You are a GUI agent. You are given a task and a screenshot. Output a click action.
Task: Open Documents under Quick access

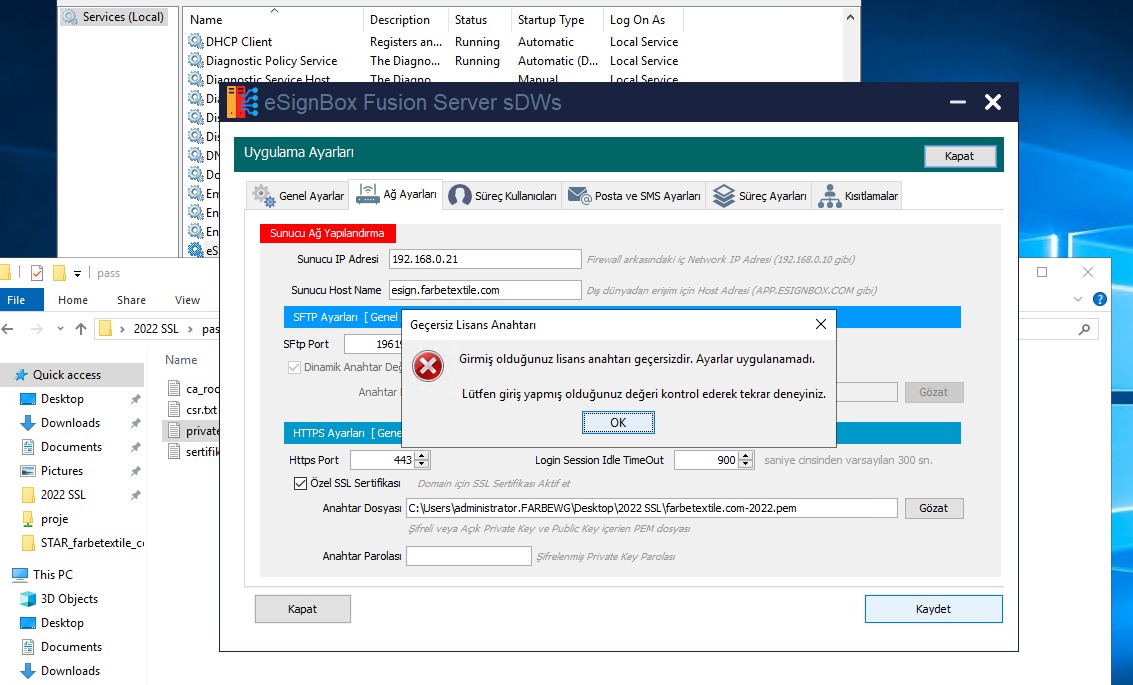point(71,447)
